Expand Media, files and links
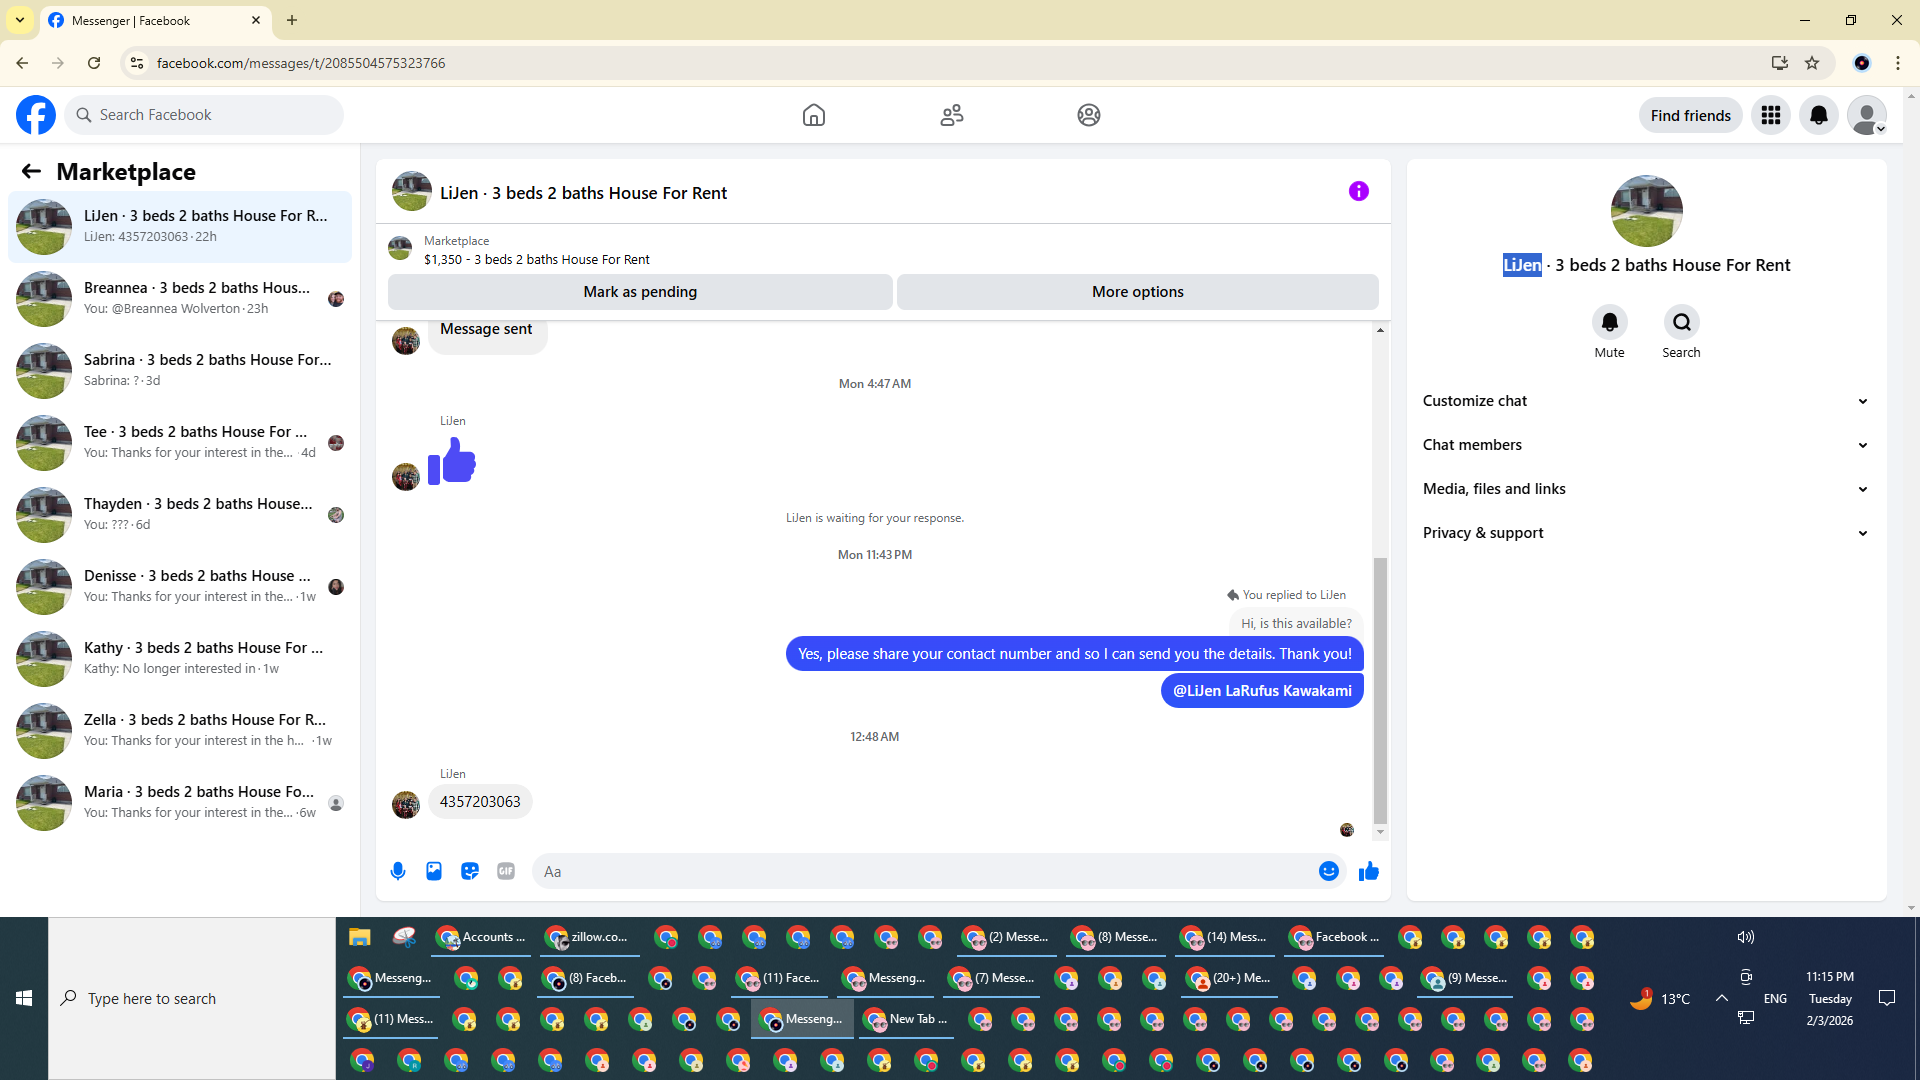This screenshot has width=1920, height=1080. coord(1645,489)
